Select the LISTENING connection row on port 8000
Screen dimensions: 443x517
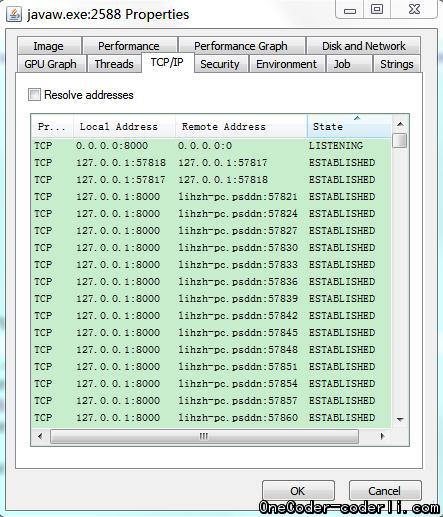coord(211,146)
